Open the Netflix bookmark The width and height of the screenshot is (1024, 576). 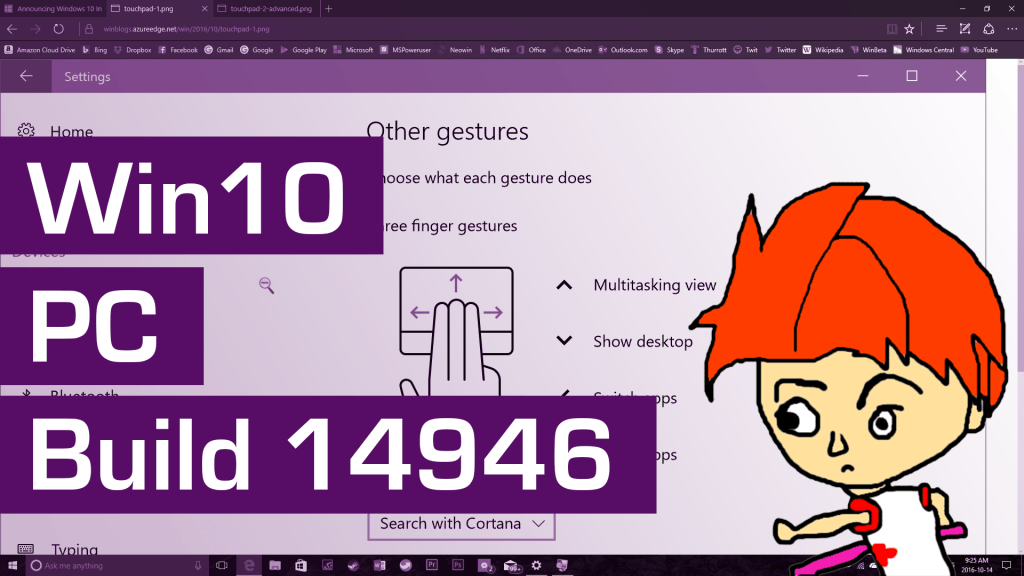click(x=494, y=50)
